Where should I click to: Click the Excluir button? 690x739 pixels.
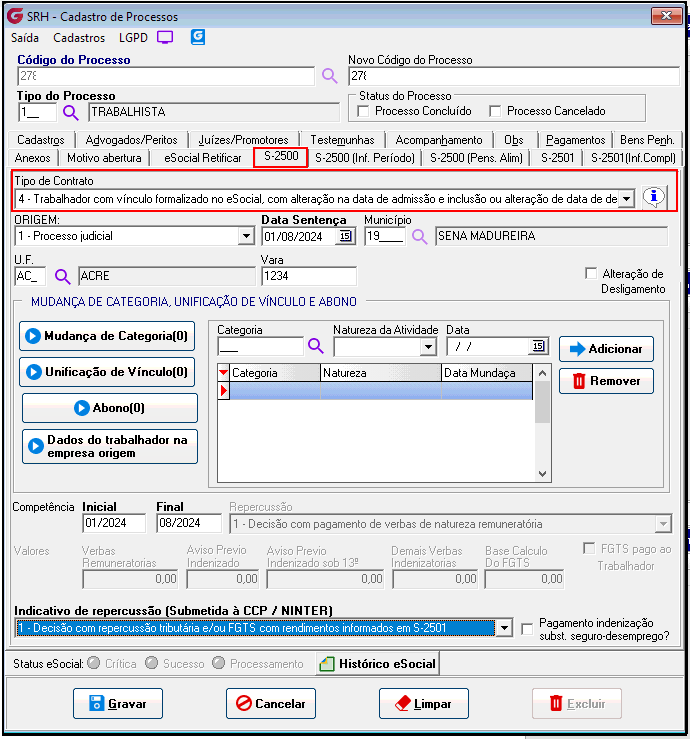coord(577,703)
